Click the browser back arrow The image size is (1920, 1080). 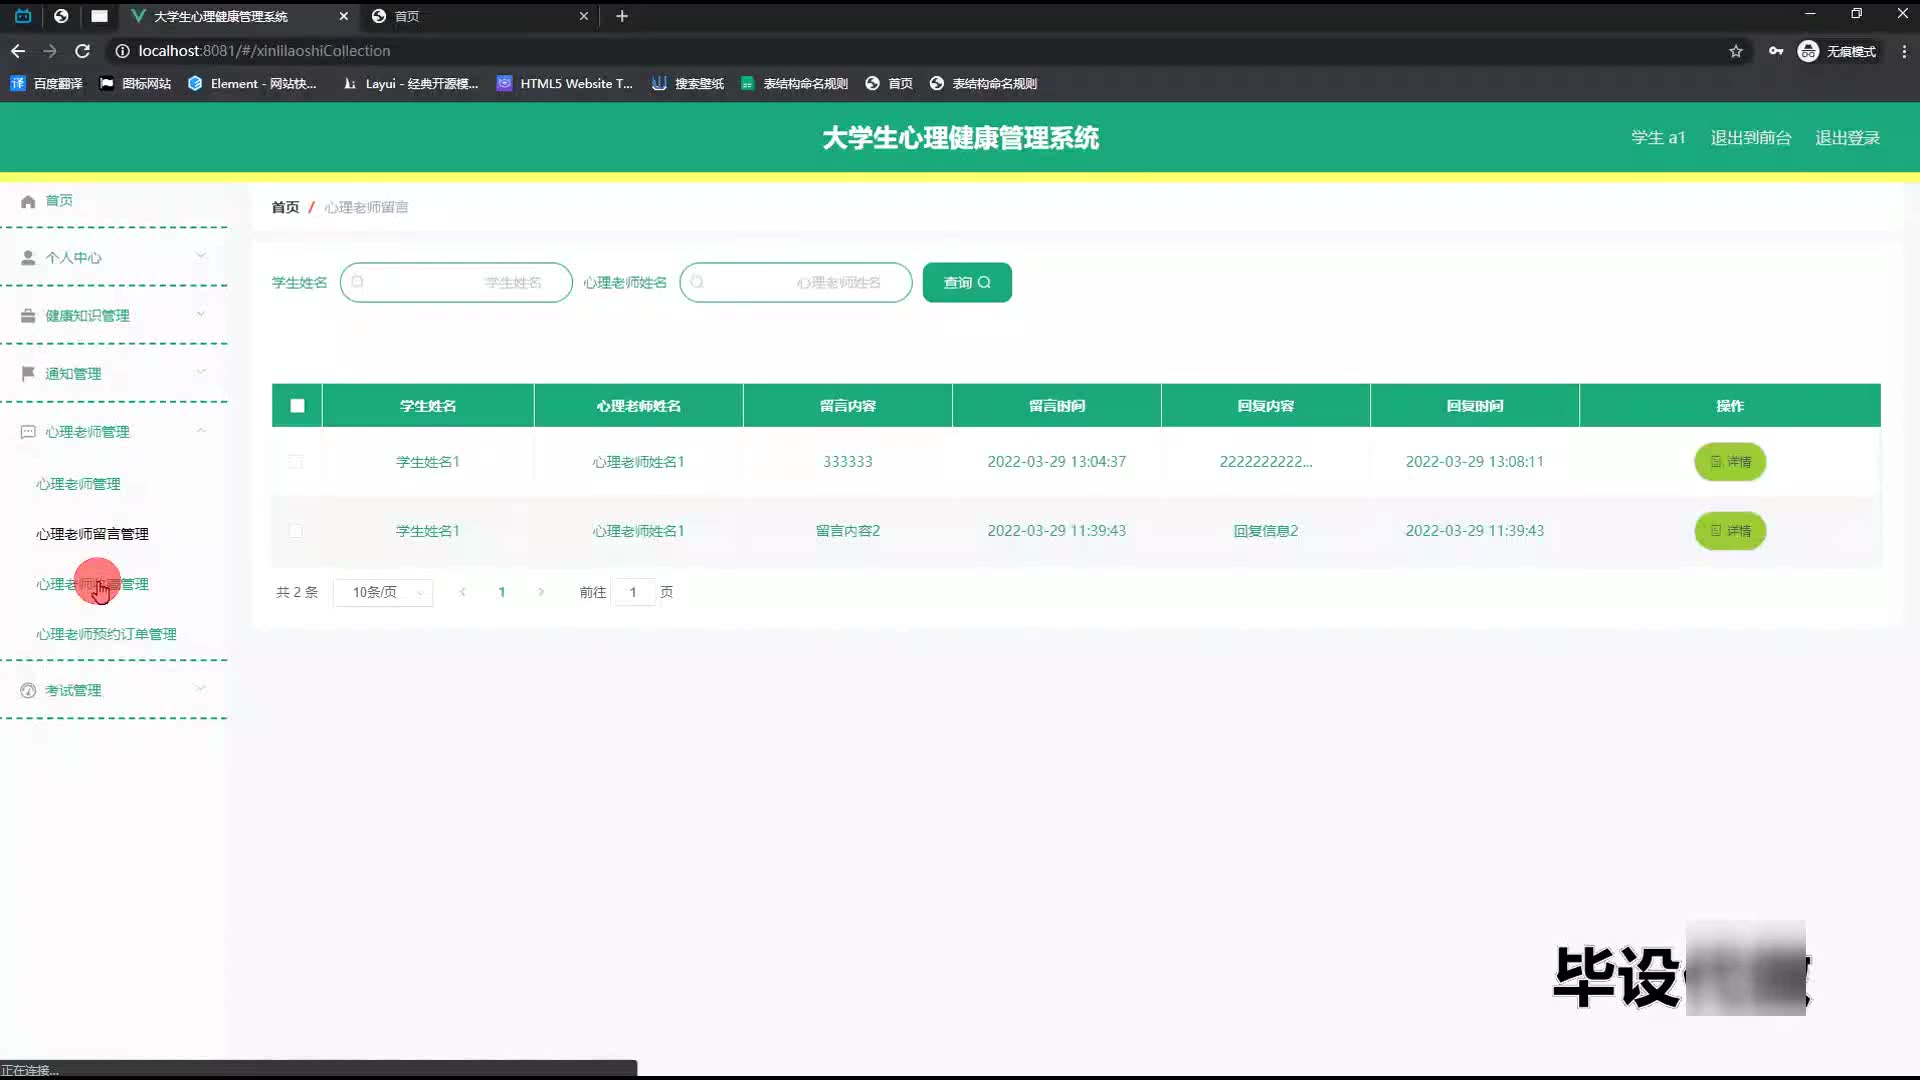click(18, 51)
